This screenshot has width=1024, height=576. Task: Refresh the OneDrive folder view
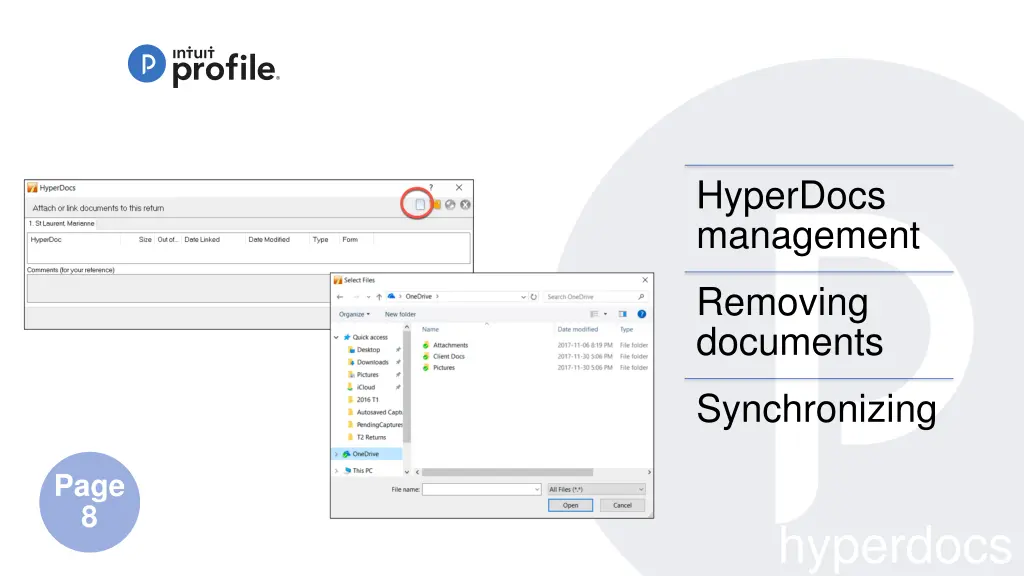tap(534, 296)
